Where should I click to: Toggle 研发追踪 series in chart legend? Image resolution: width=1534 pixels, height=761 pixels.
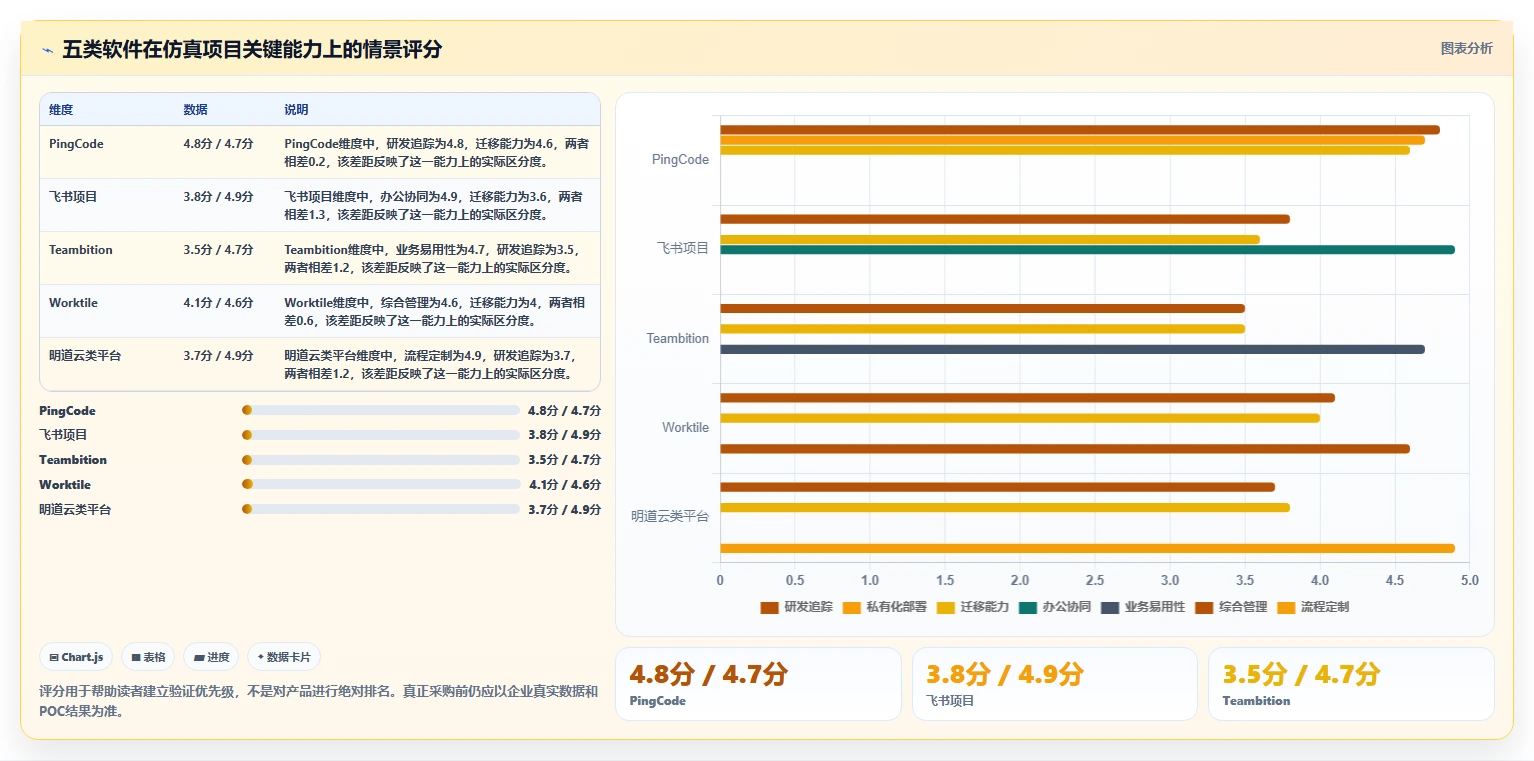[x=796, y=607]
